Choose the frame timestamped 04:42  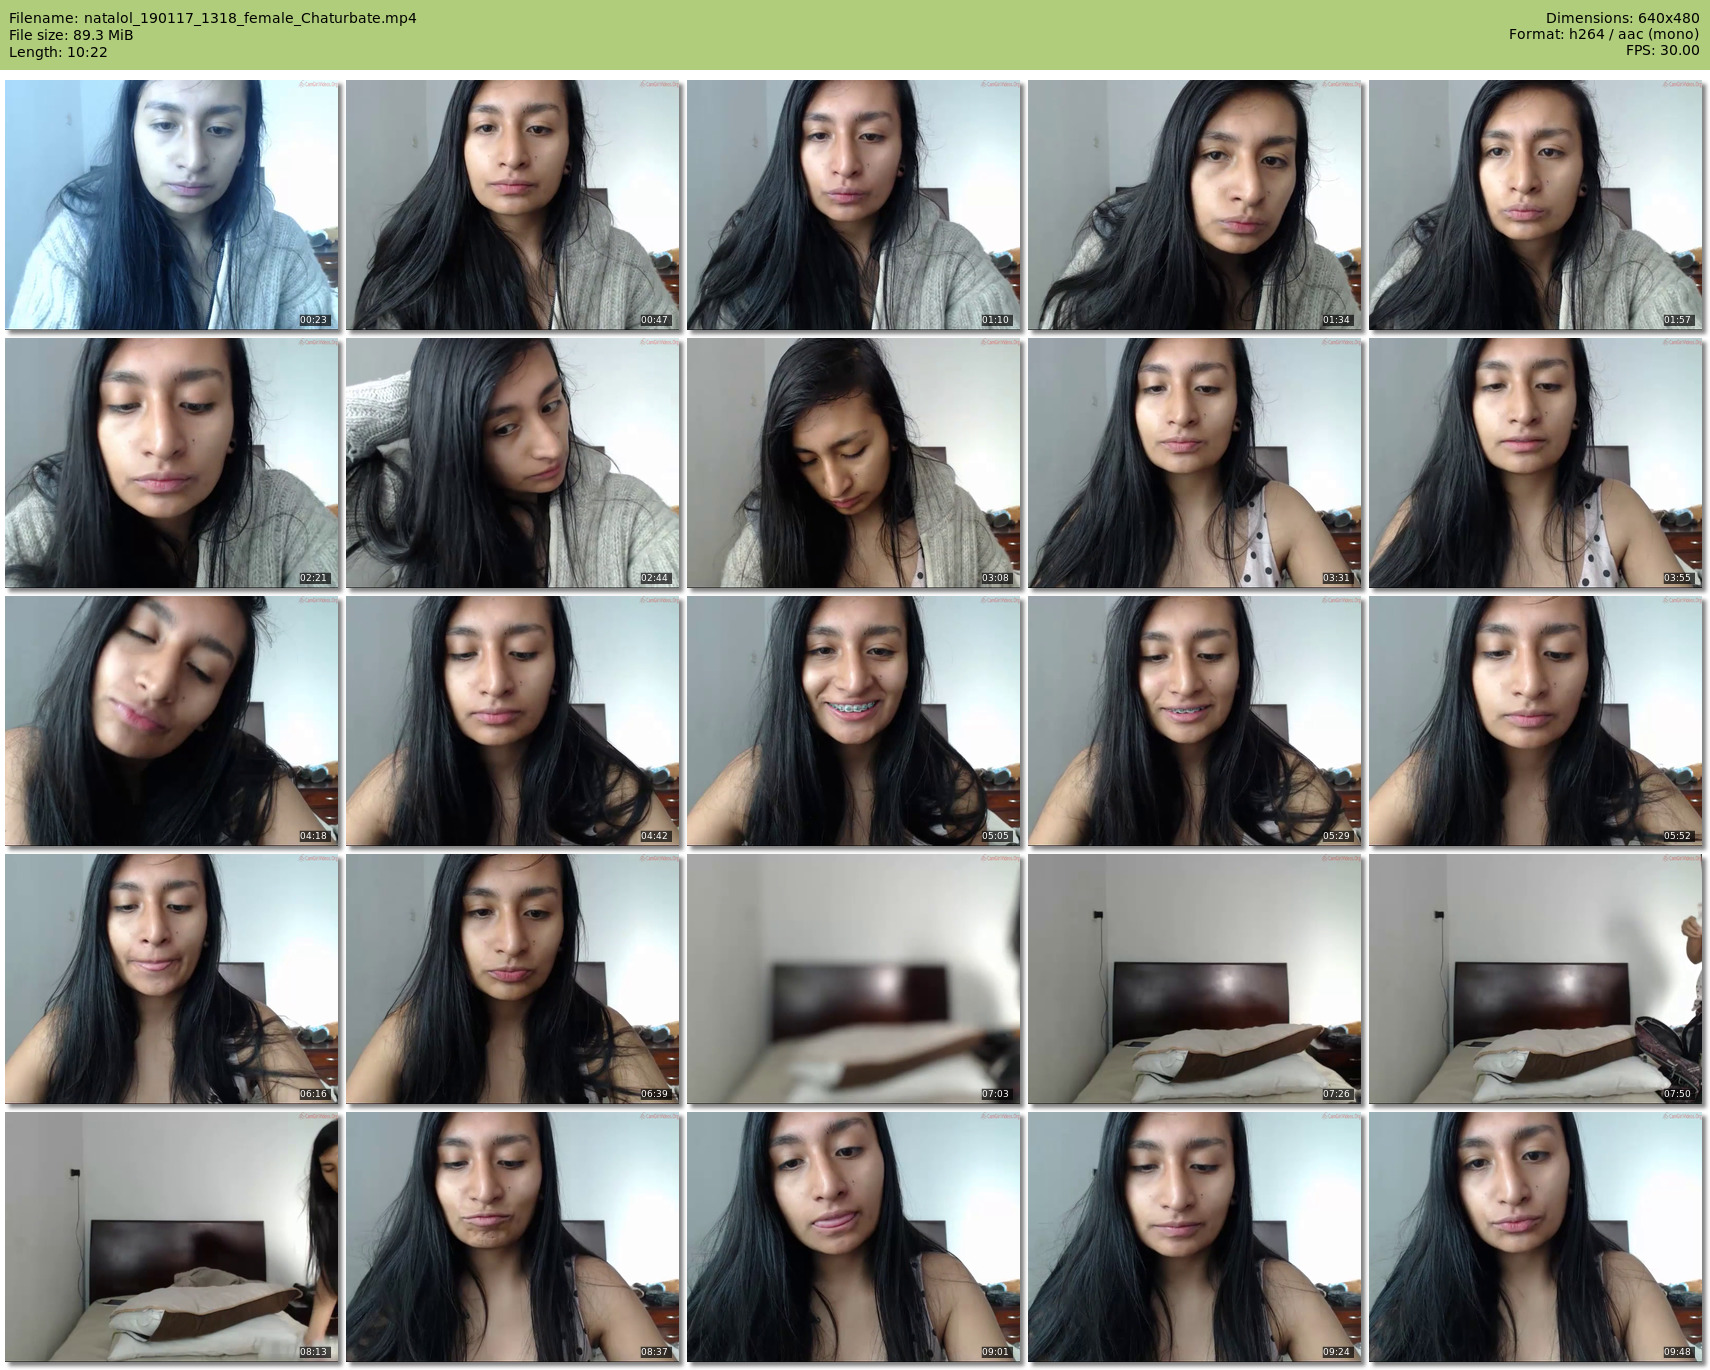513,721
